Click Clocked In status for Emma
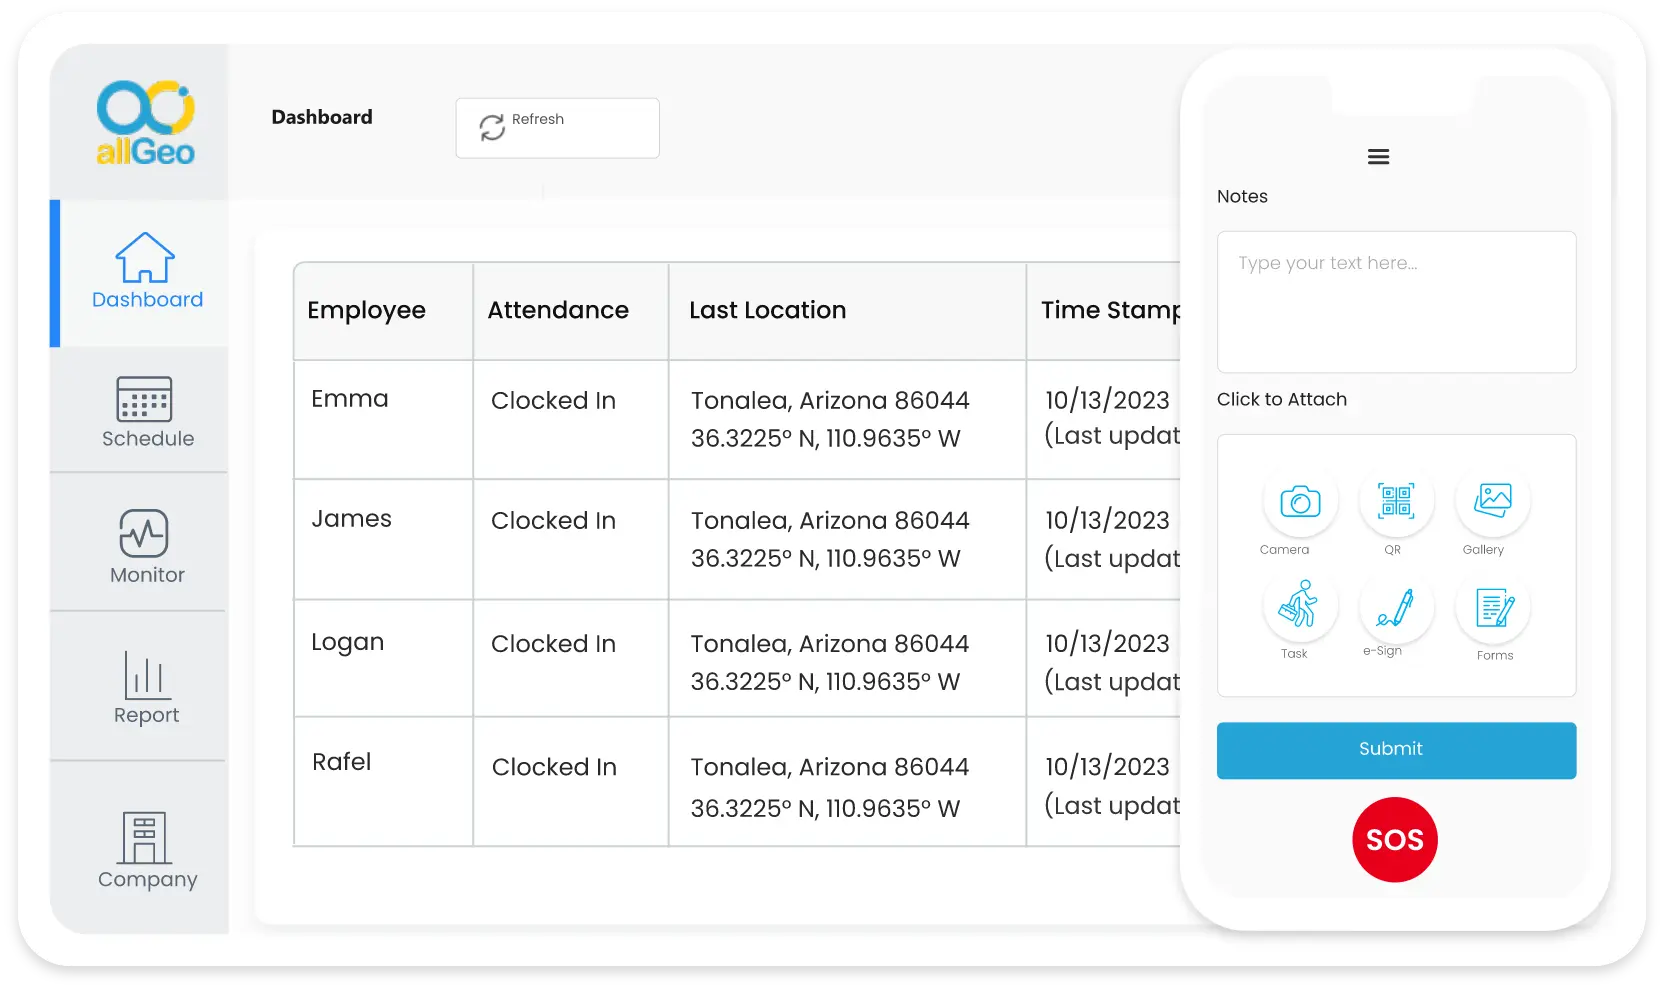The width and height of the screenshot is (1664, 991). pyautogui.click(x=553, y=401)
